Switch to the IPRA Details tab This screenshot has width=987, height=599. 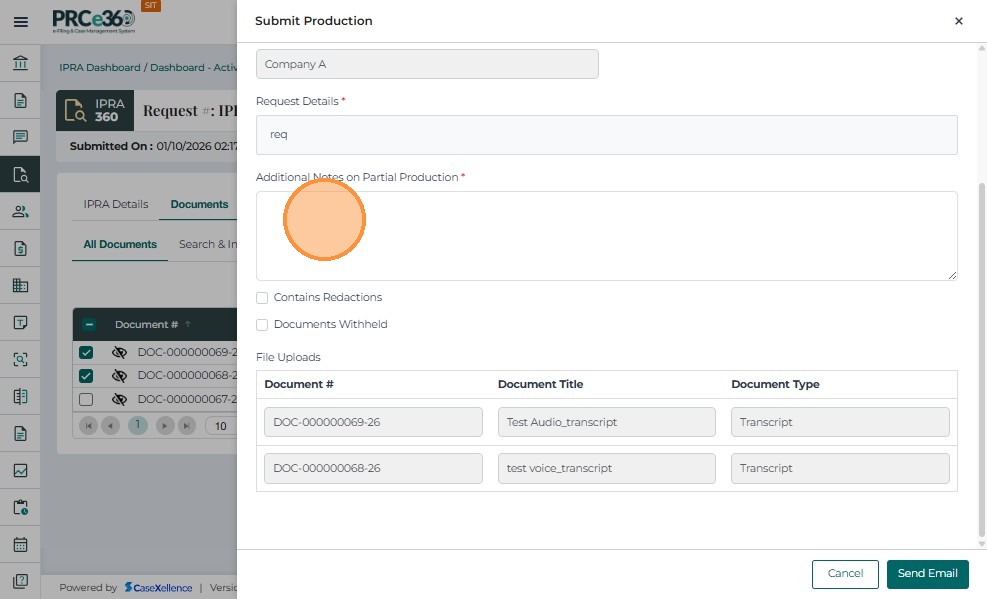[x=116, y=205]
